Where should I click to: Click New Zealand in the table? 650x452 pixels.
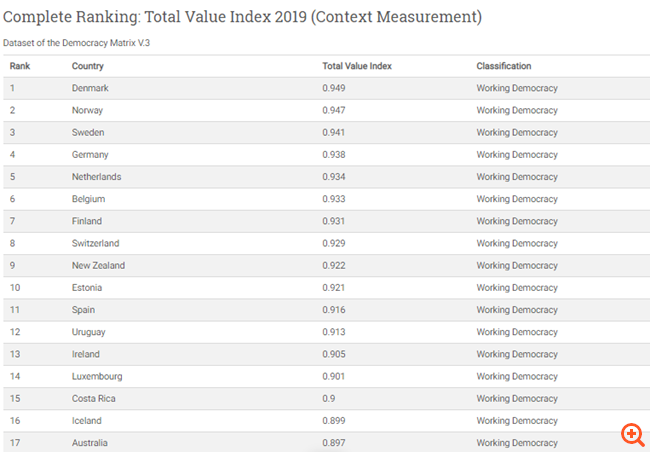tap(98, 265)
